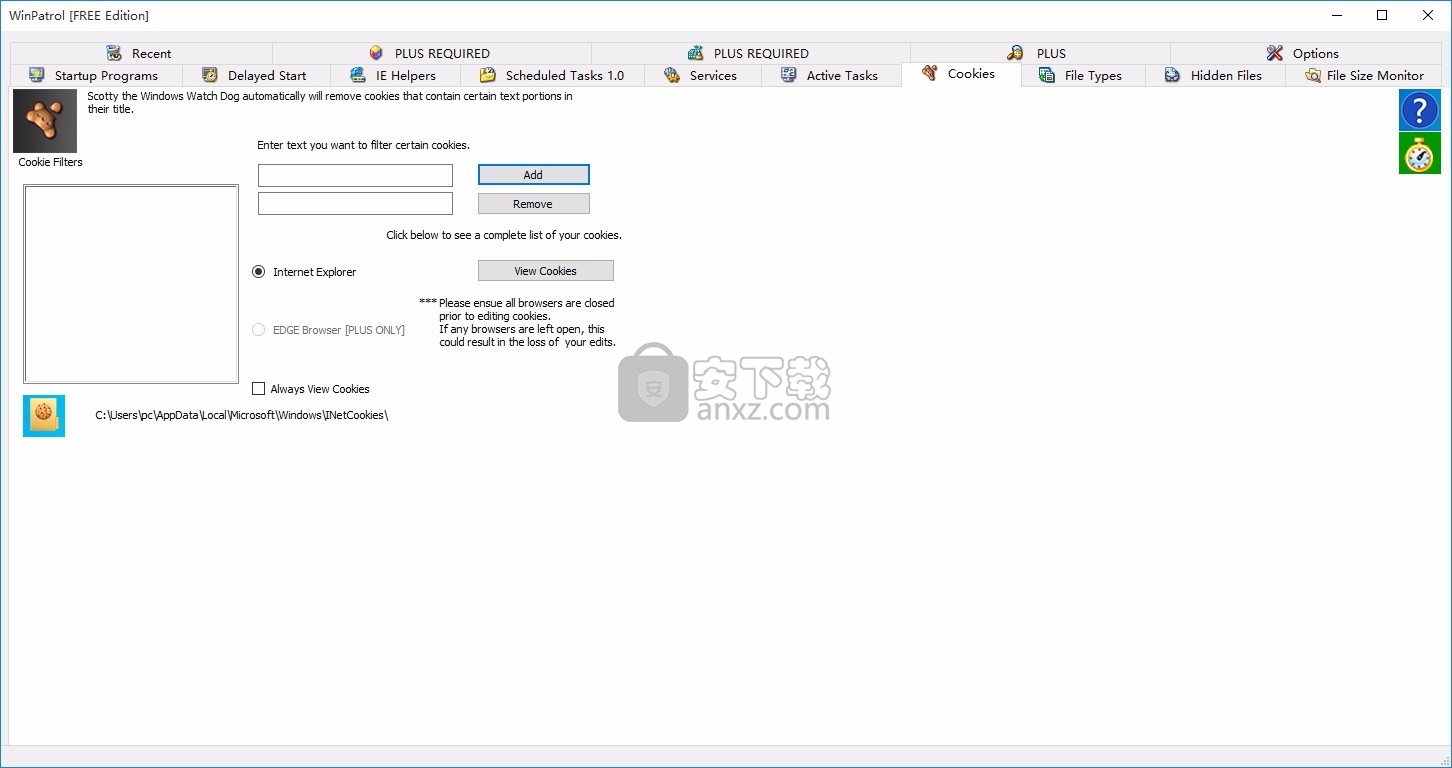Click the Options tools icon
Viewport: 1452px width, 768px height.
coord(1275,53)
